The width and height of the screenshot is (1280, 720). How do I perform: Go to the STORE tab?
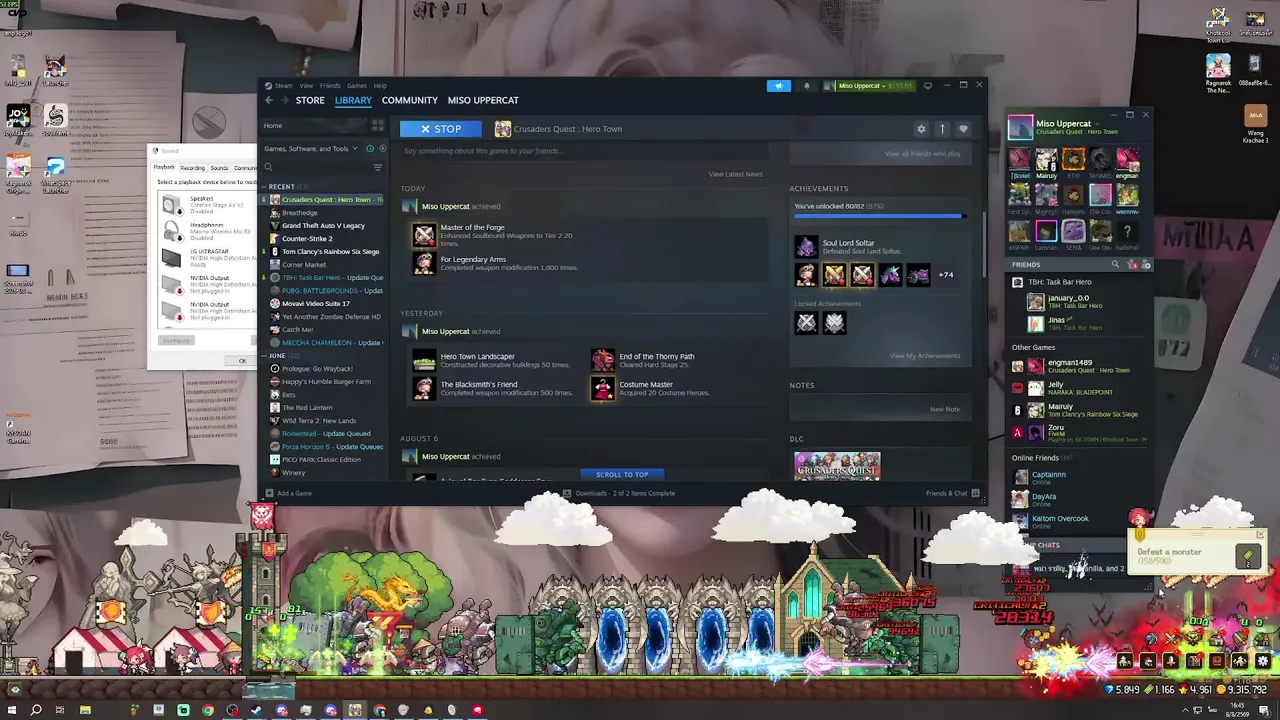point(310,100)
